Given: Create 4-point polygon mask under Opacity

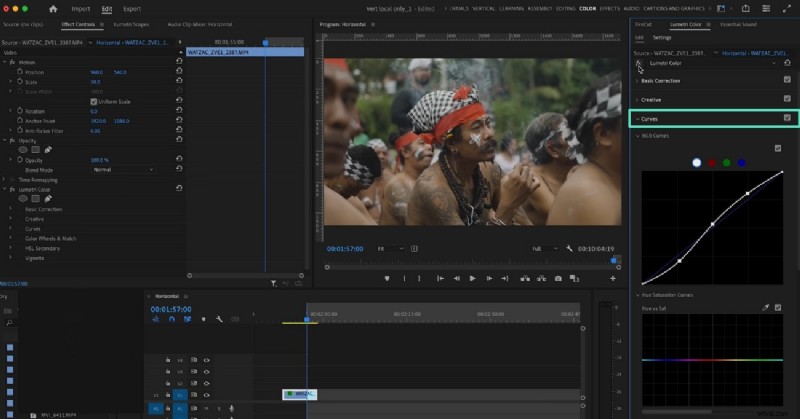Looking at the screenshot, I should (35, 150).
